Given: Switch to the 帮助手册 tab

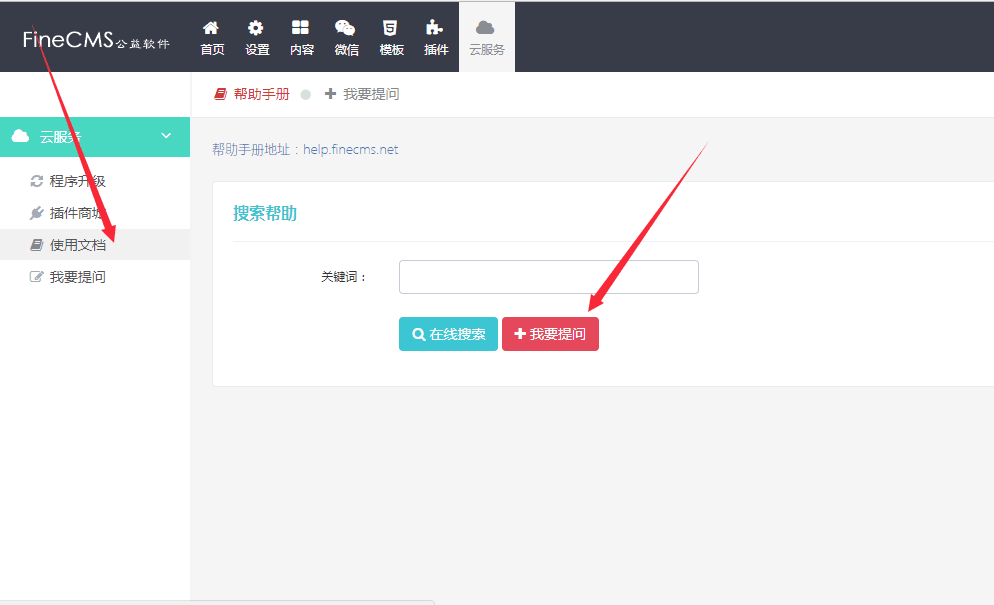Looking at the screenshot, I should 252,94.
